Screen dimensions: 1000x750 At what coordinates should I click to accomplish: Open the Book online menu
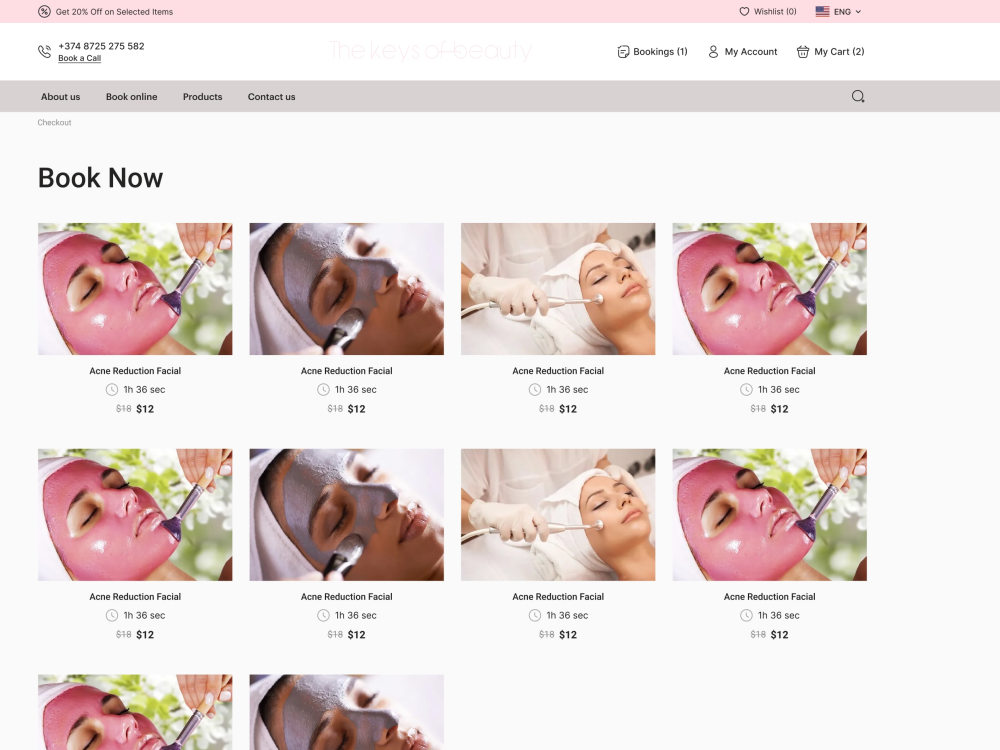pos(131,97)
